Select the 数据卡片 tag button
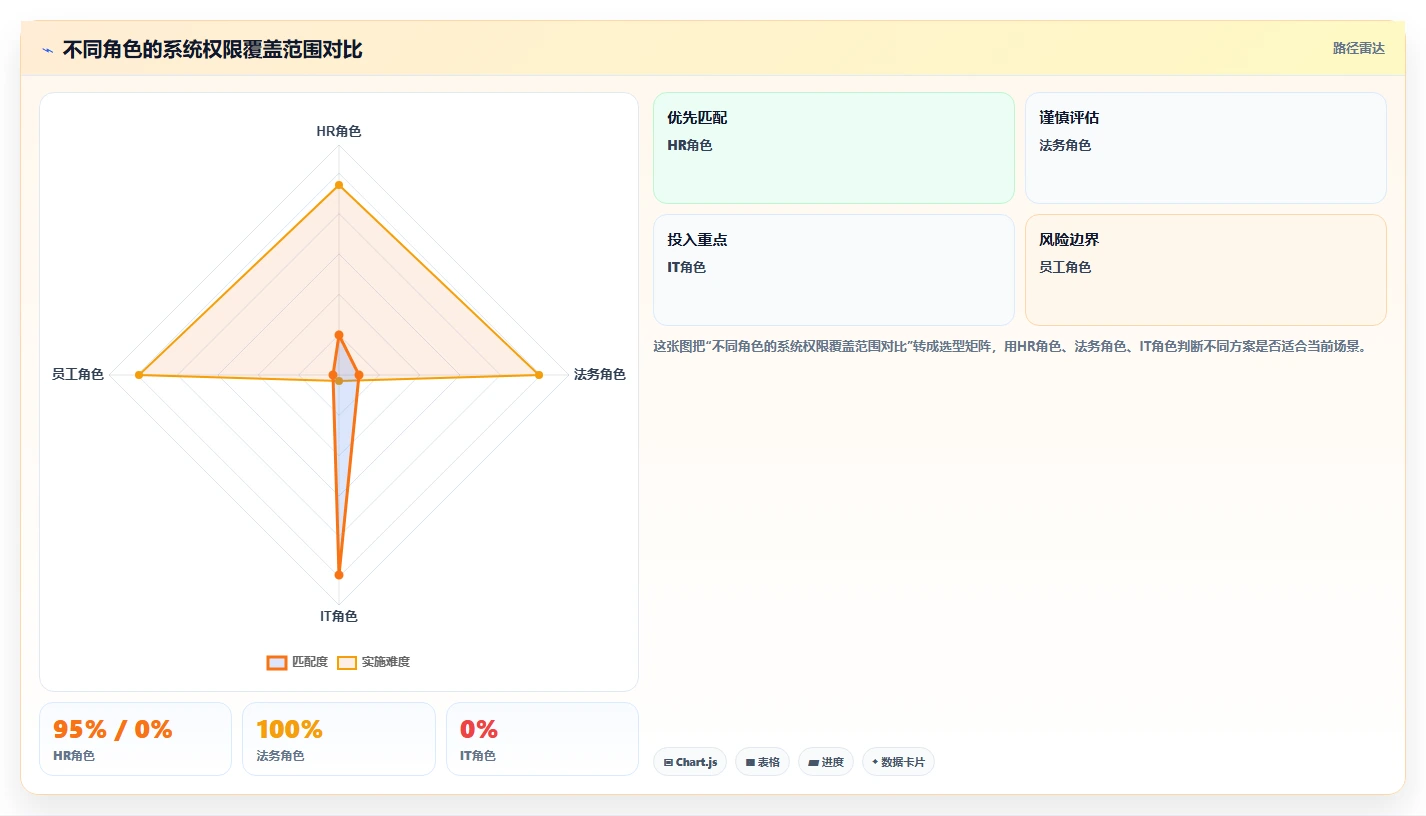1426x816 pixels. click(898, 762)
